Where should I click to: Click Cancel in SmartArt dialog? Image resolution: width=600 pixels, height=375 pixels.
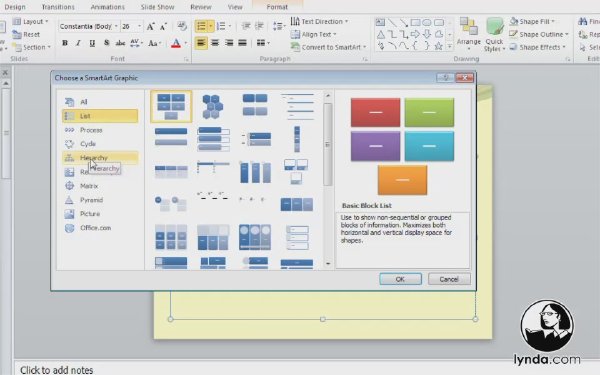449,279
